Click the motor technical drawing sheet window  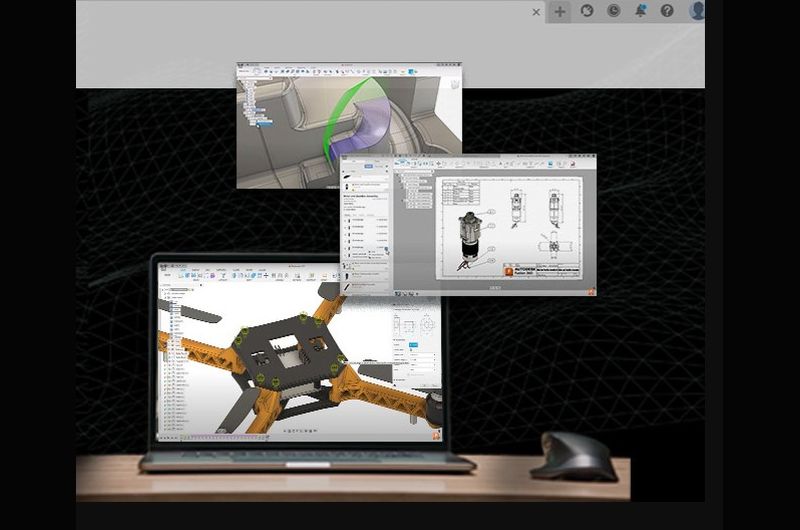coord(468,224)
